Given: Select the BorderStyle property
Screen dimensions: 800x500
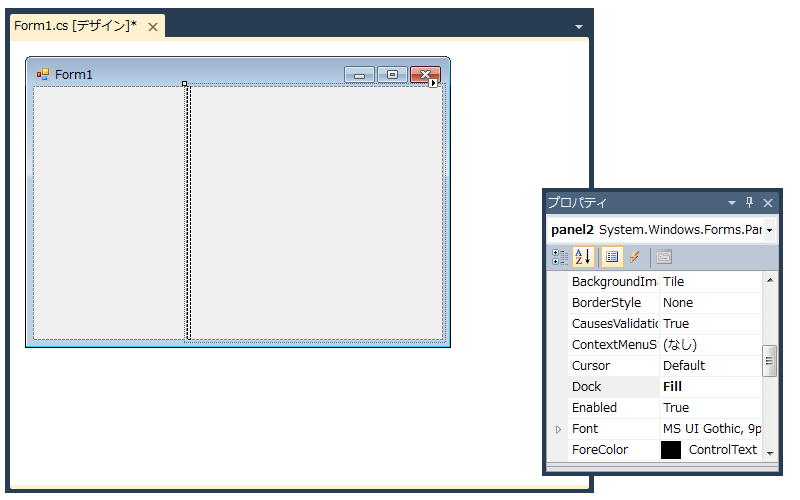Looking at the screenshot, I should (606, 303).
